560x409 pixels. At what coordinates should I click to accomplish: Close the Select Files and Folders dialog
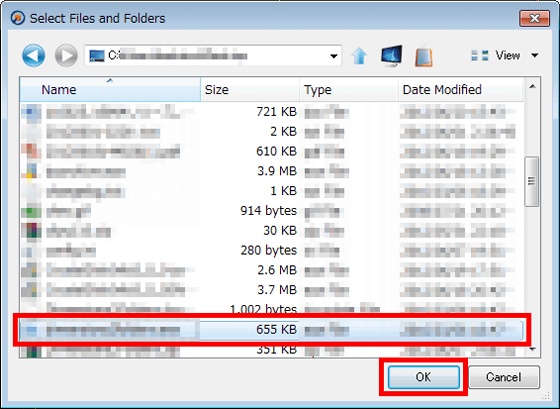(x=534, y=18)
